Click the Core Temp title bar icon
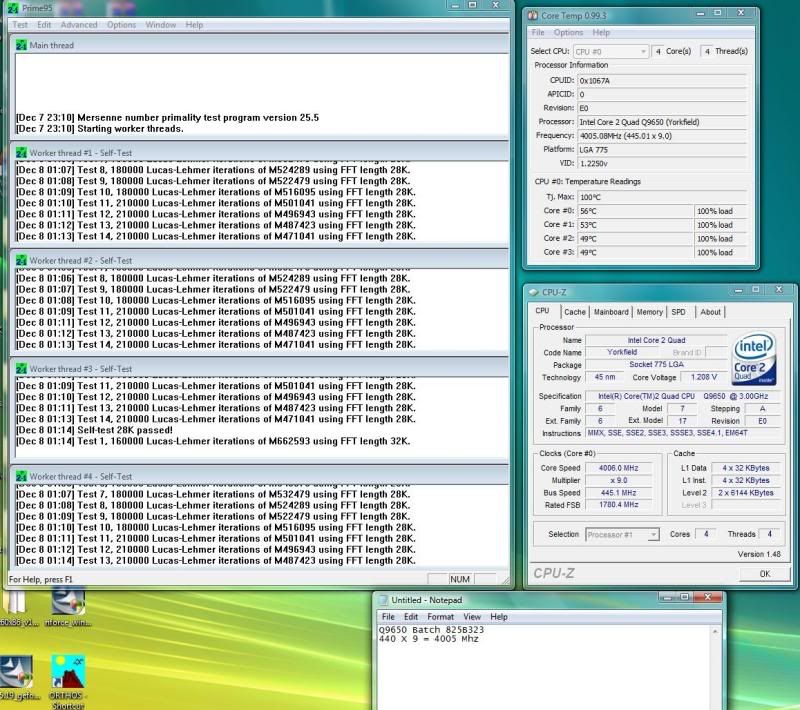This screenshot has width=800, height=710. [x=533, y=15]
